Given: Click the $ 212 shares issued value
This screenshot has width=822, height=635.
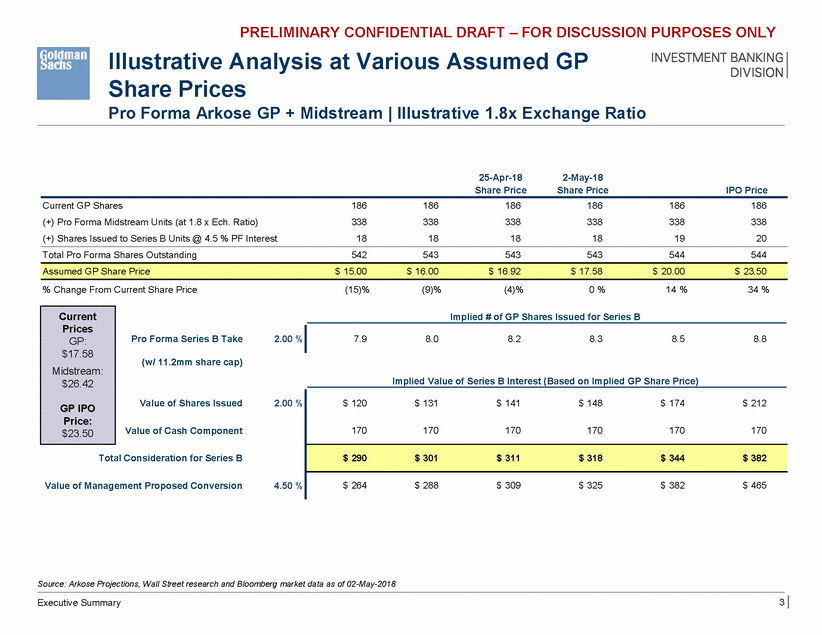Looking at the screenshot, I should (754, 403).
